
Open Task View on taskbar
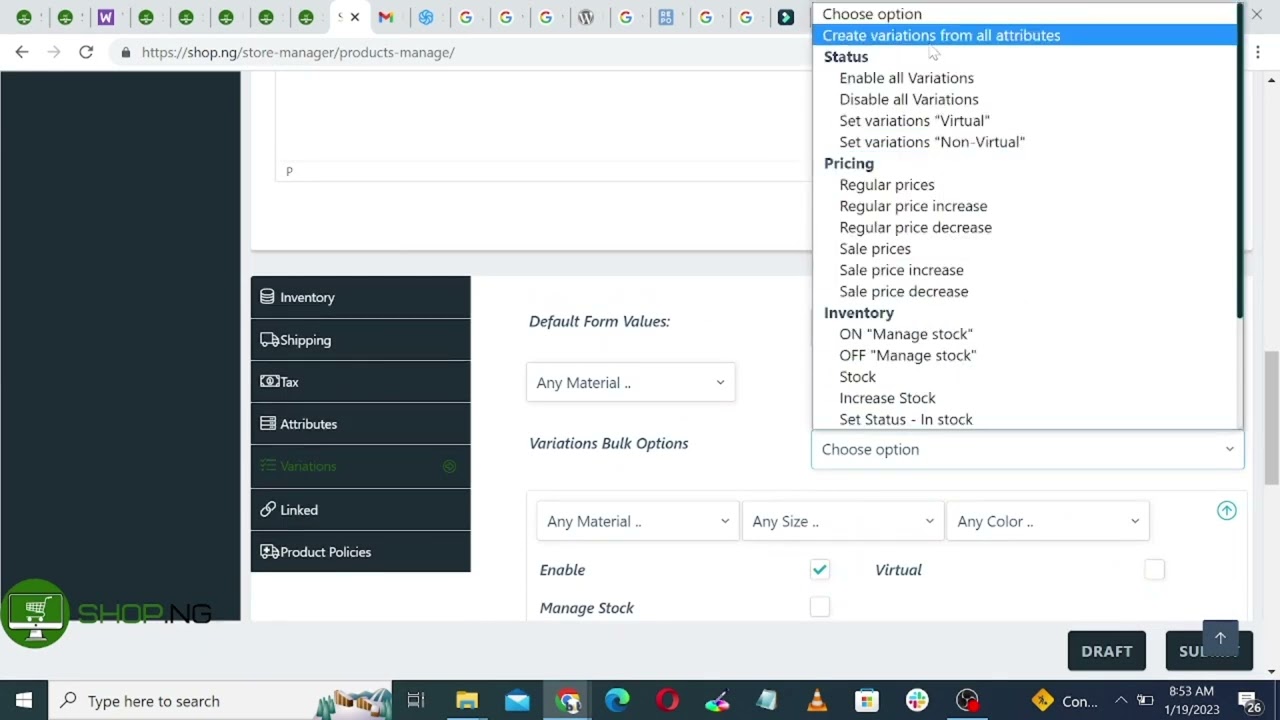click(416, 701)
